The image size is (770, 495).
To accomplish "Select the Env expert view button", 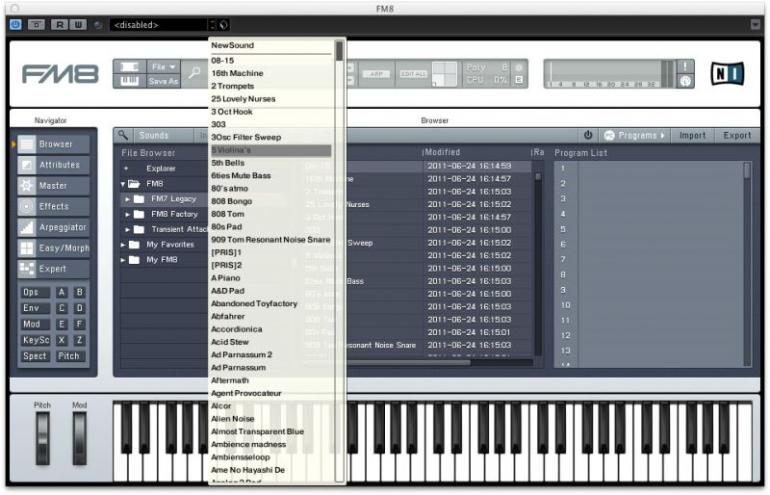I will (34, 308).
